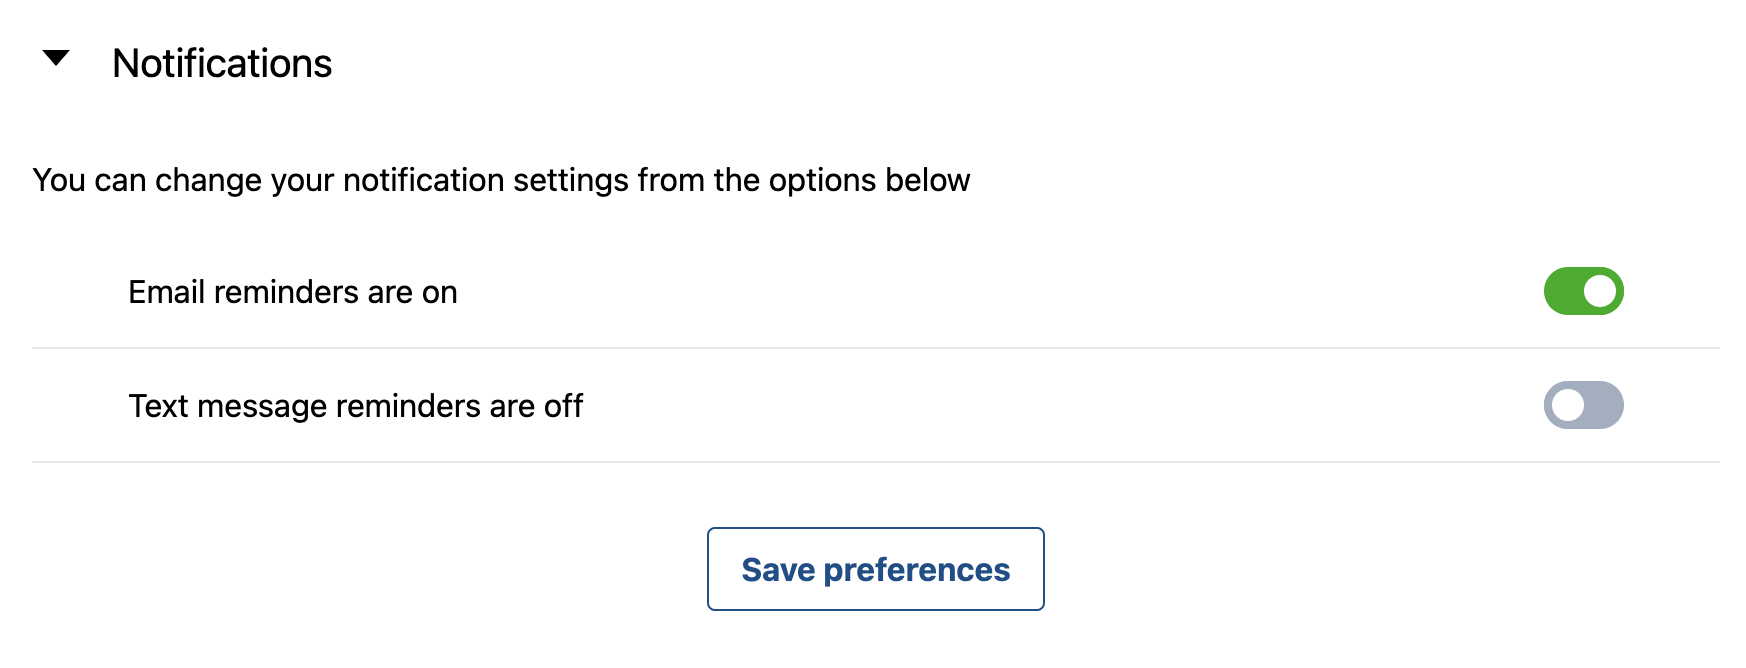The height and width of the screenshot is (668, 1746).
Task: Click the word "Email" in the first reminder row
Action: click(167, 292)
